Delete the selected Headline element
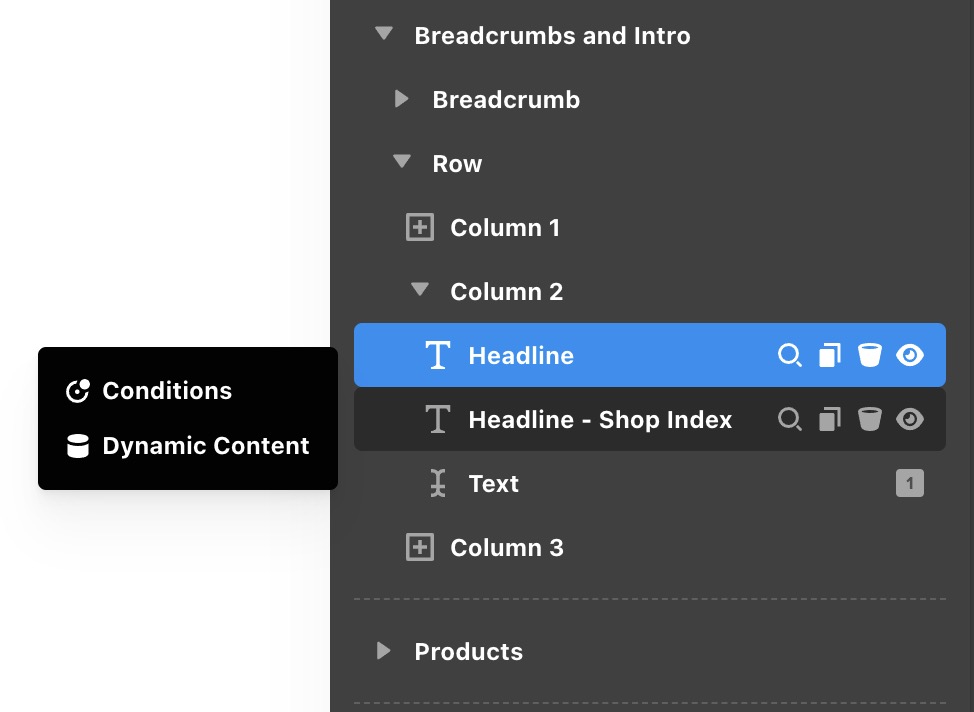This screenshot has width=974, height=712. [x=870, y=356]
